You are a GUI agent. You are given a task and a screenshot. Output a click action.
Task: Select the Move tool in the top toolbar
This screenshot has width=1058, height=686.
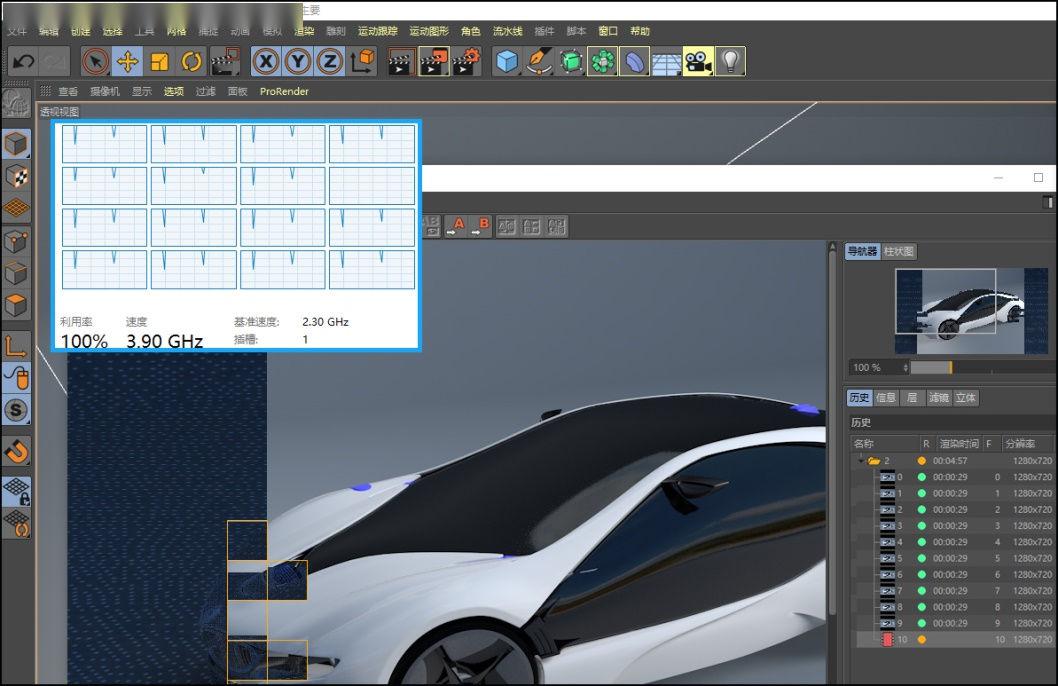point(127,62)
